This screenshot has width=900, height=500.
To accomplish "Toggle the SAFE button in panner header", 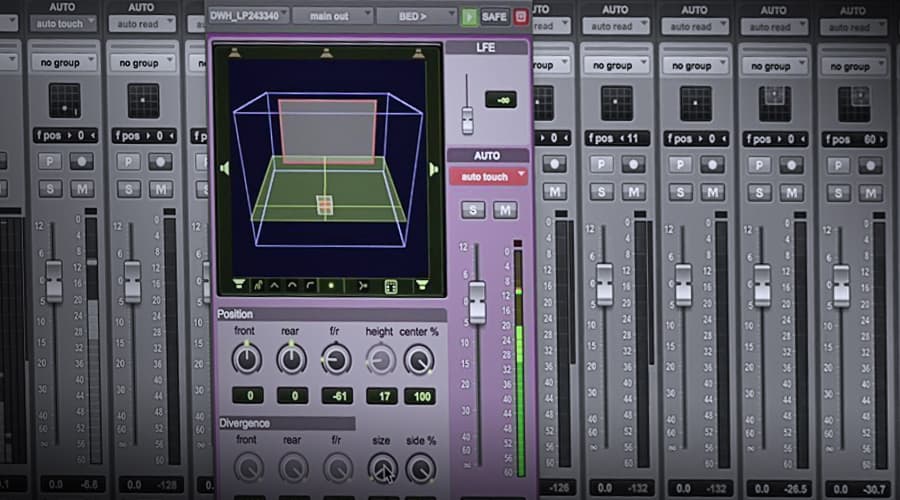I will 494,17.
